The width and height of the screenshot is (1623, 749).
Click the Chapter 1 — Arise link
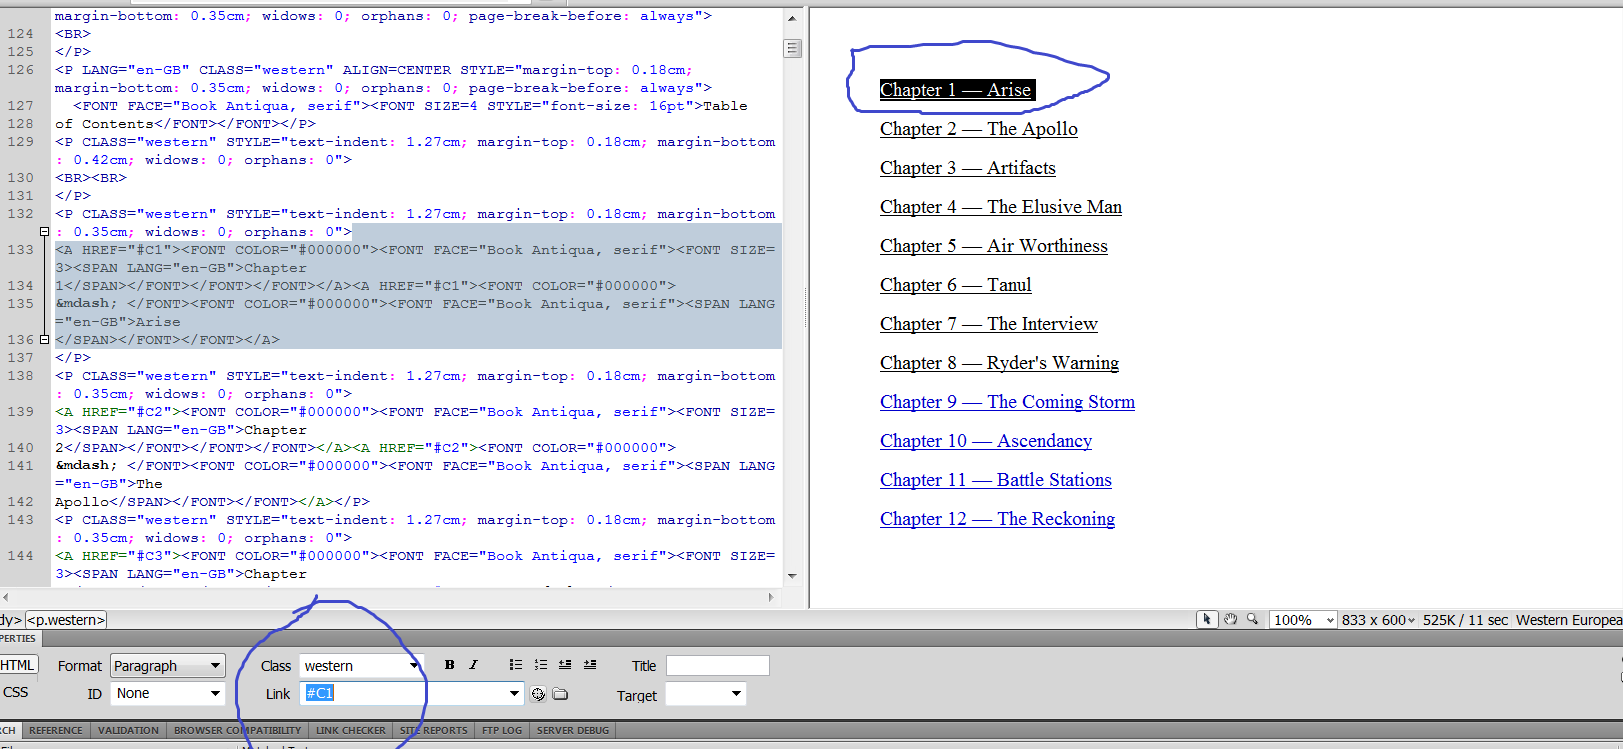(955, 90)
